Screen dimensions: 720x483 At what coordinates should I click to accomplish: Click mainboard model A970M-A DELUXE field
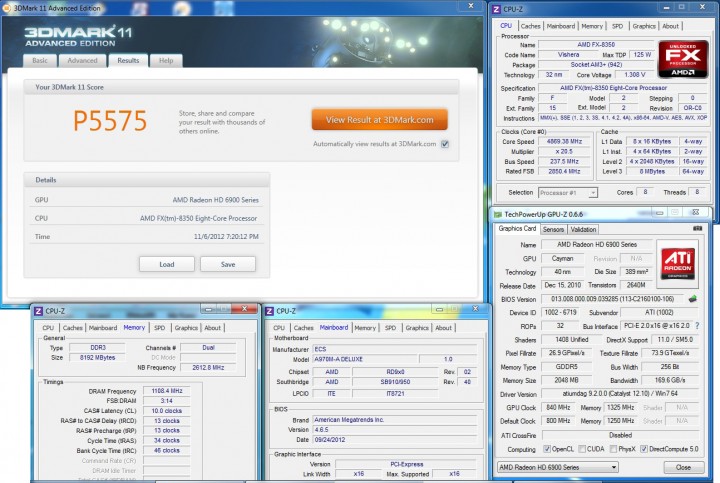click(x=365, y=359)
